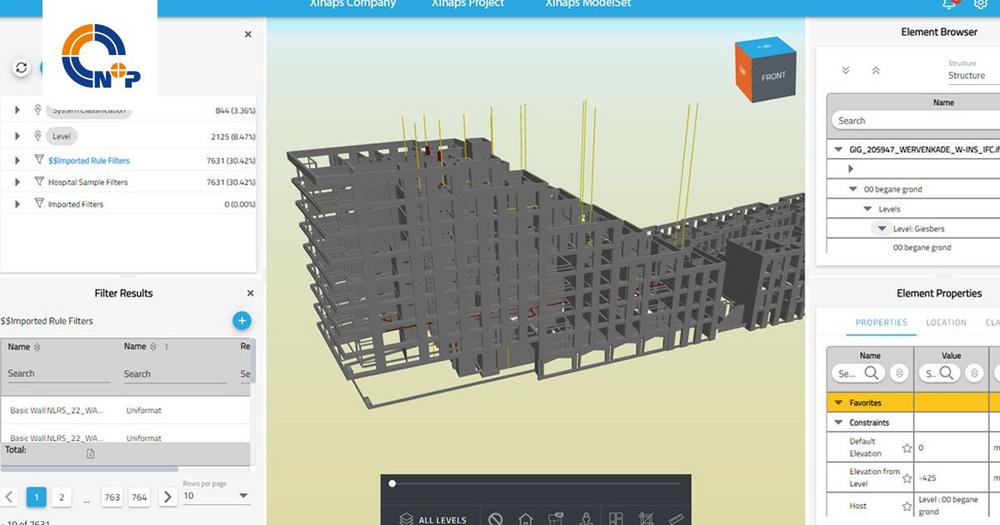Click the properties Value search box
Viewport: 1000px width, 525px height.
pyautogui.click(x=939, y=373)
